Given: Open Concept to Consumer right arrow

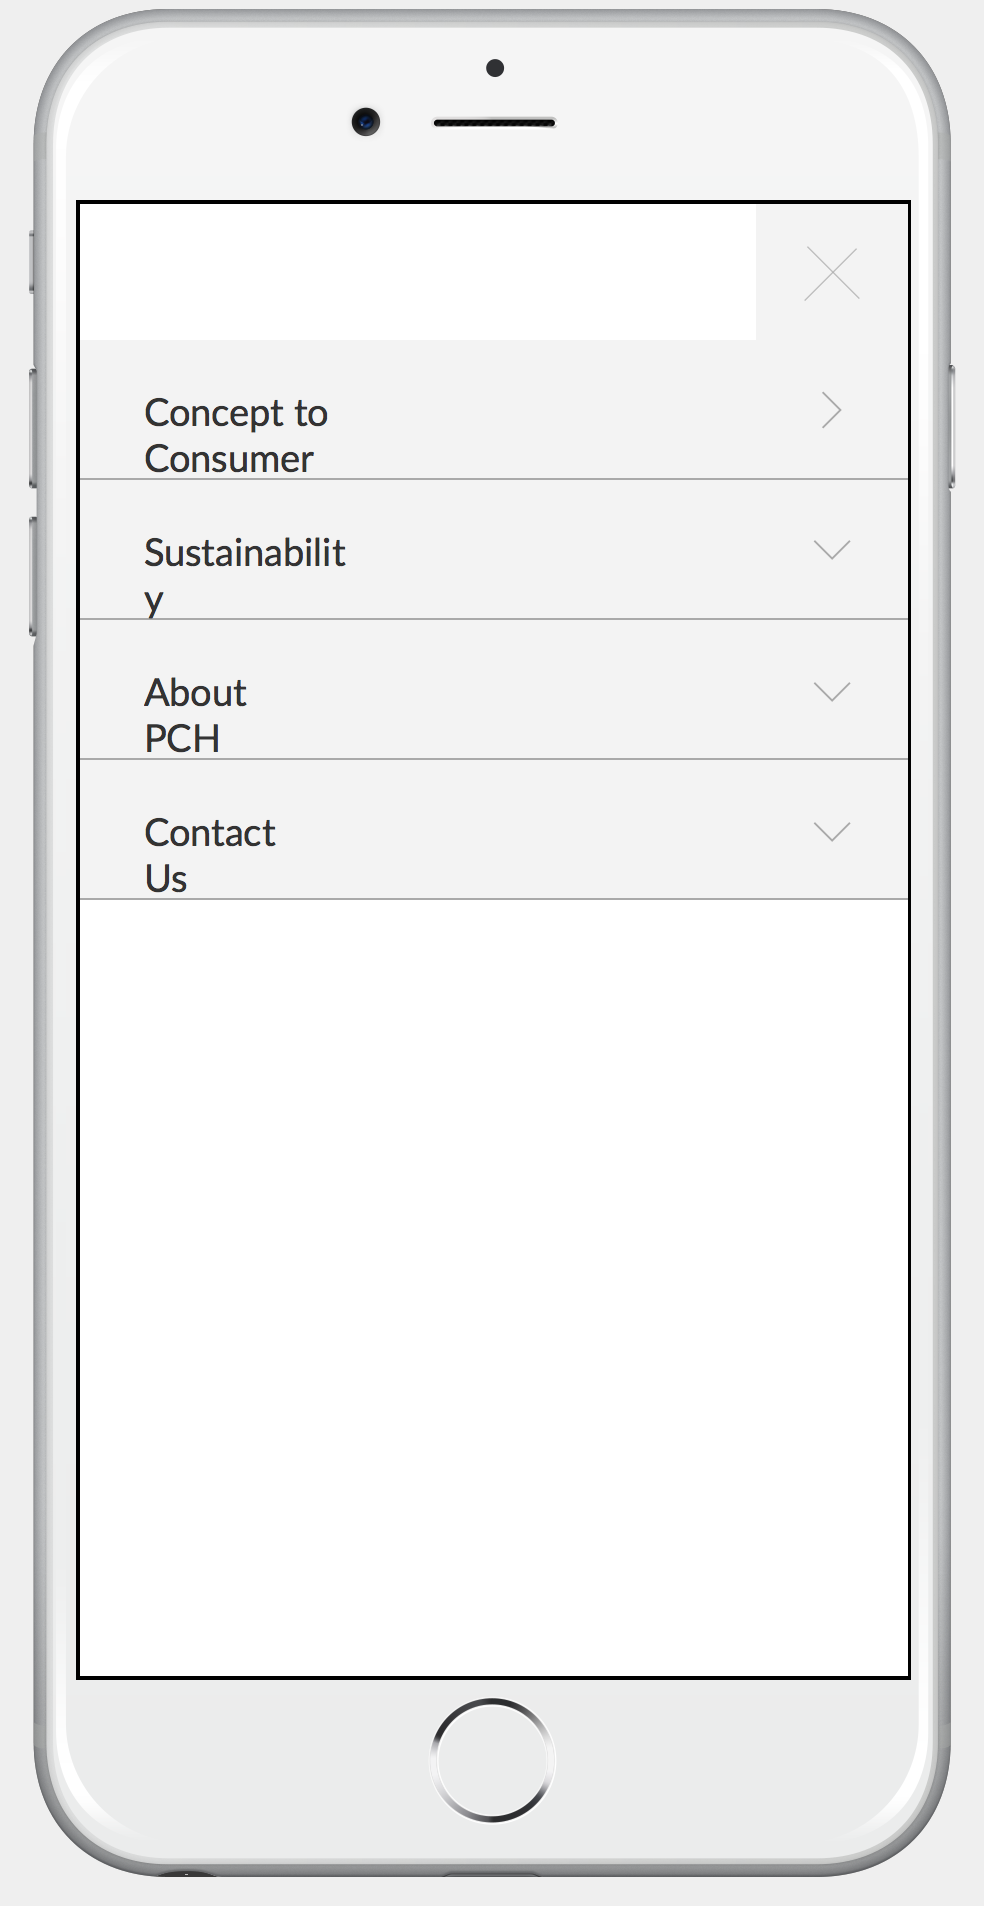Looking at the screenshot, I should point(831,411).
